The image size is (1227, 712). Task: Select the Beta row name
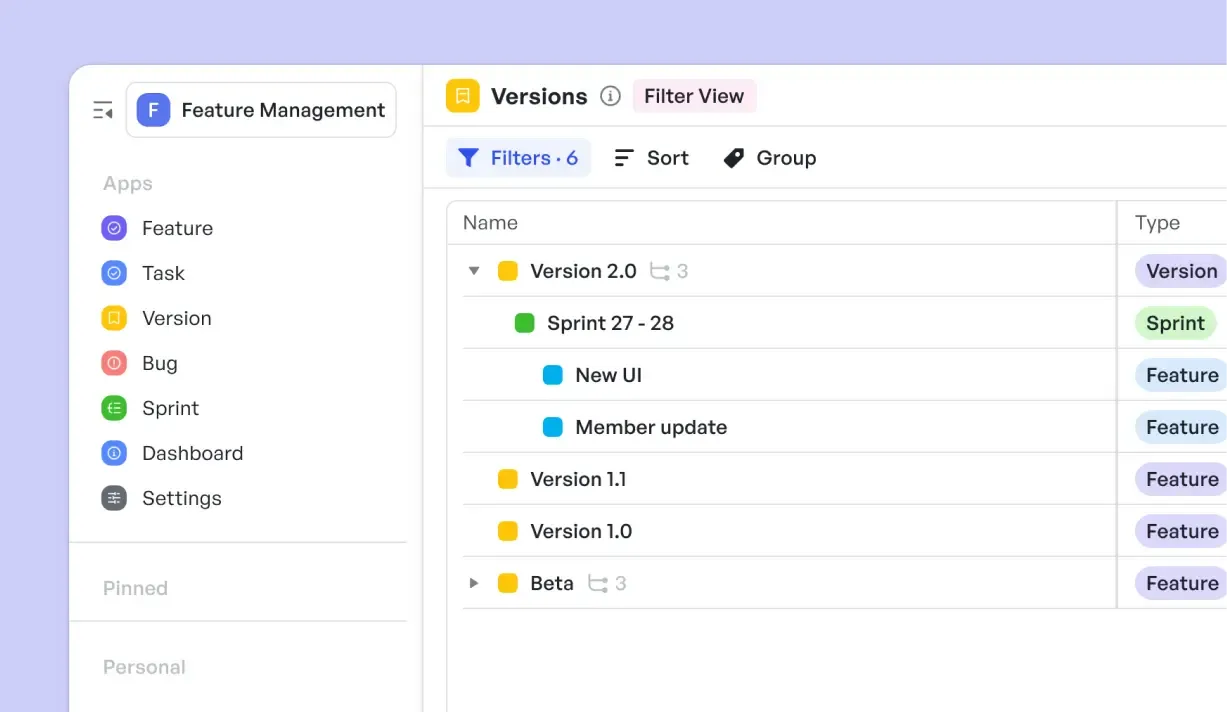tap(552, 583)
